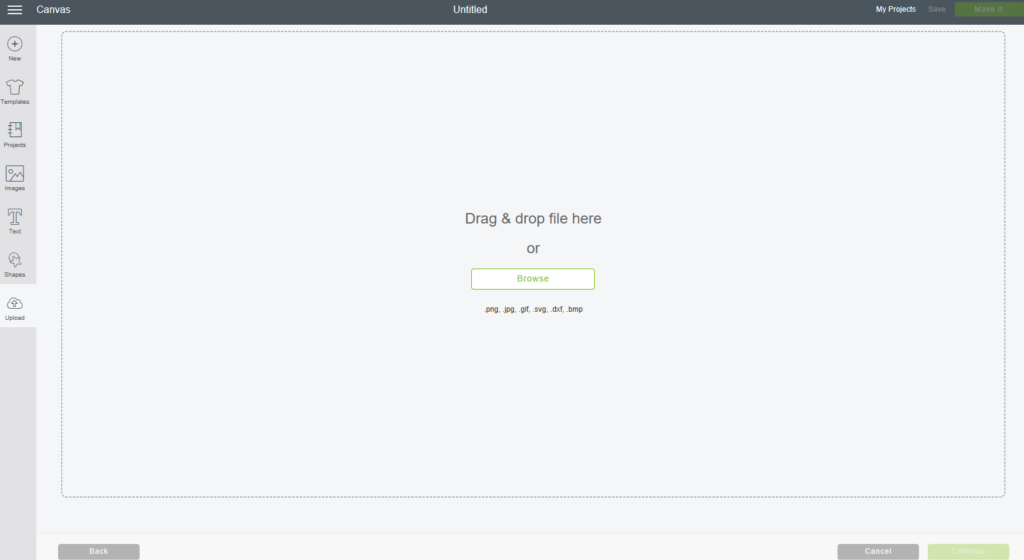
Task: Click Save in the top bar
Action: [x=936, y=9]
